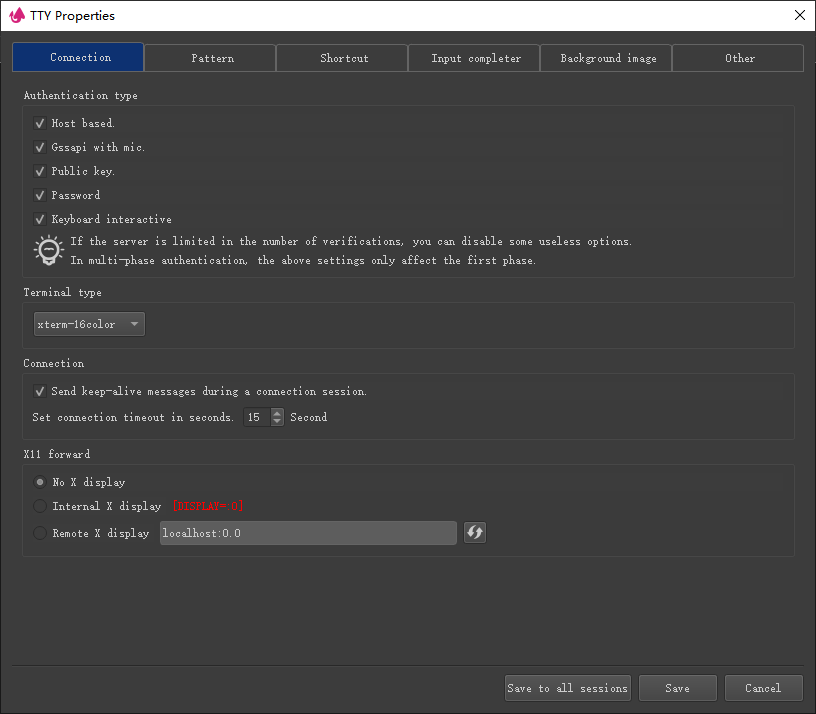
Task: Select the Internal X display radio button
Action: coord(40,506)
